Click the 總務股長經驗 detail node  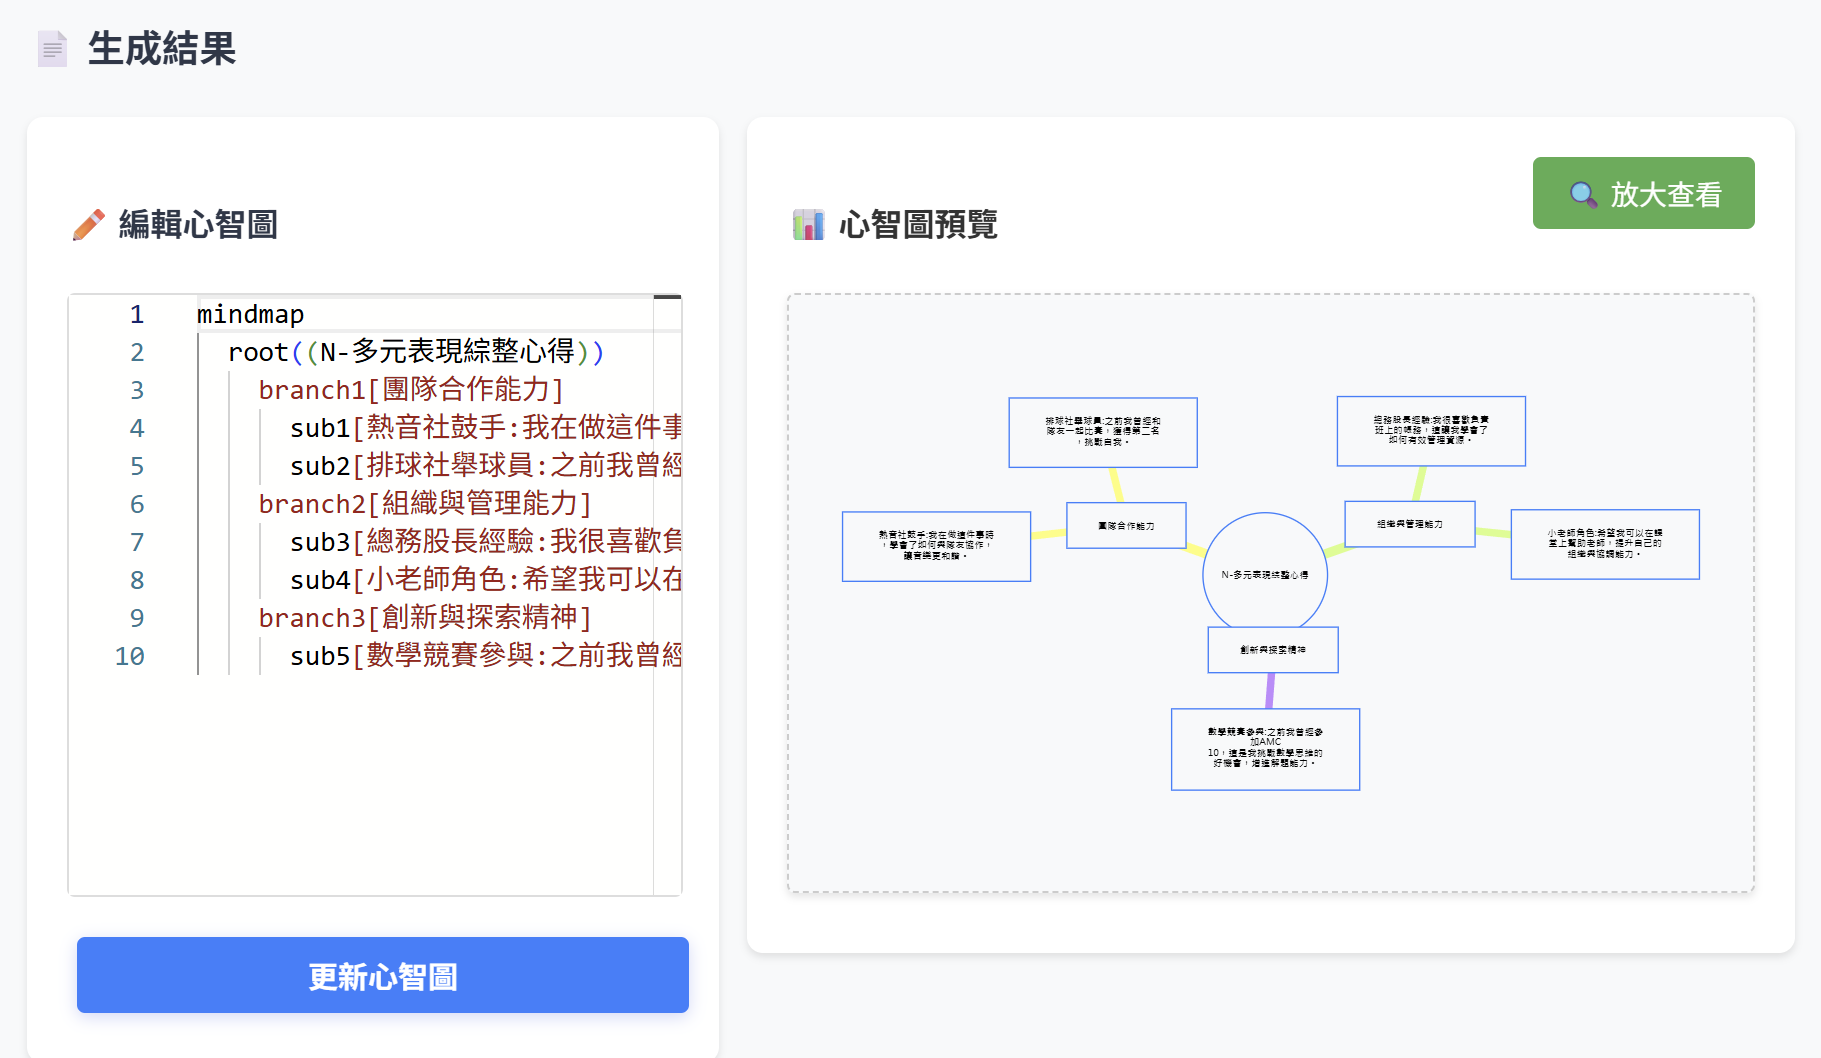1430,431
